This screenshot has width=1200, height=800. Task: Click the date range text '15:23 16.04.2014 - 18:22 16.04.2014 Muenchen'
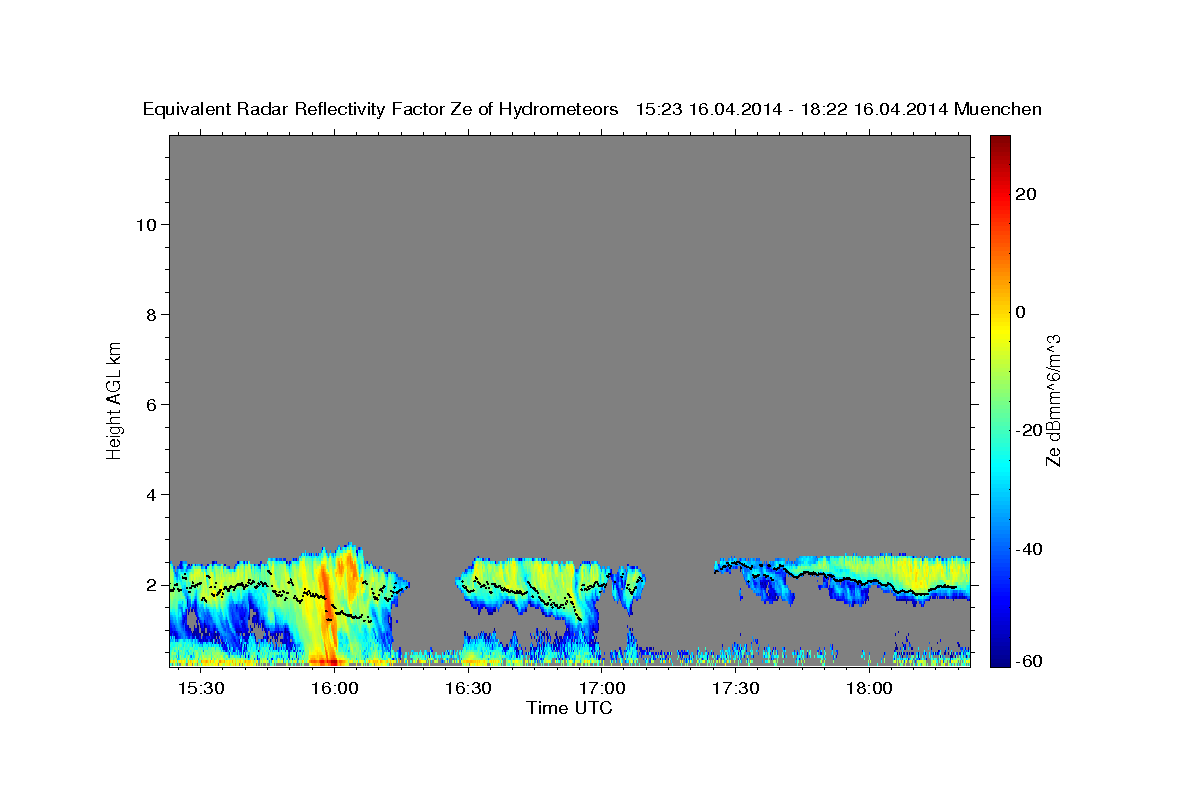pyautogui.click(x=839, y=110)
